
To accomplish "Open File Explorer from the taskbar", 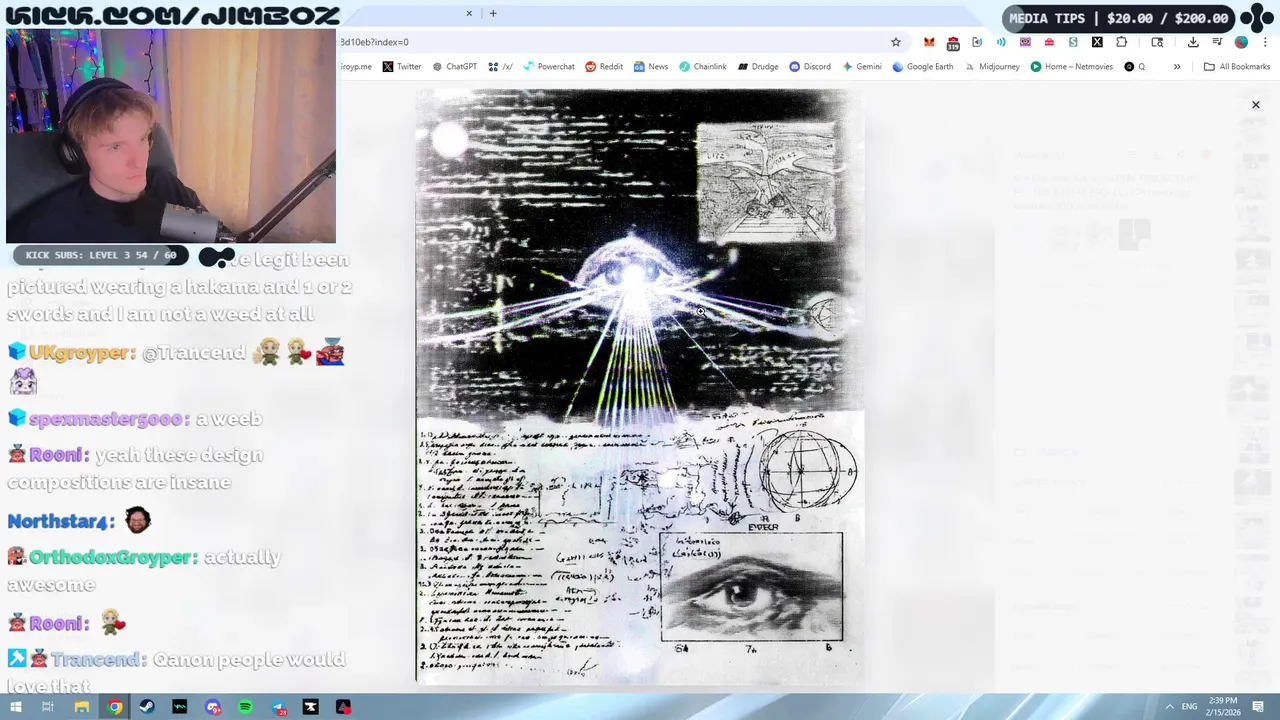I will click(82, 707).
